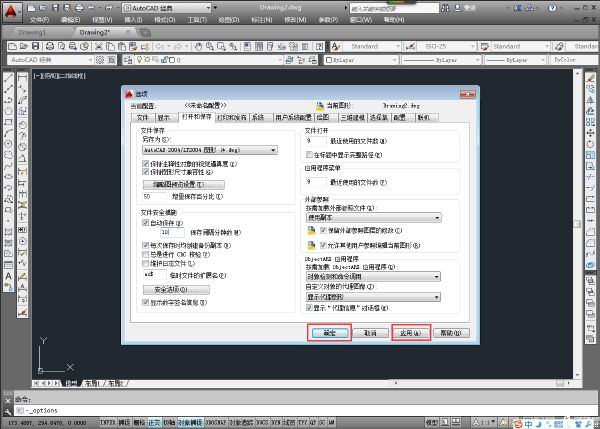The image size is (600, 429).
Task: Toggle 显示数字签名信息 checkbox
Action: [145, 302]
